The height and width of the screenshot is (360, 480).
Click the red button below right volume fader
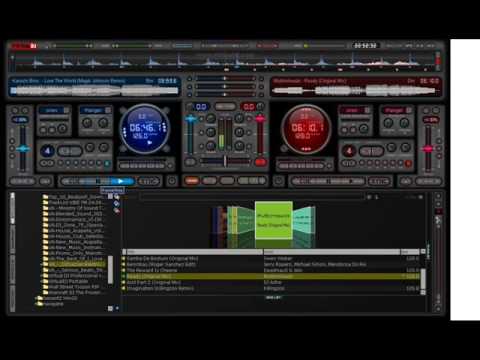pos(260,162)
